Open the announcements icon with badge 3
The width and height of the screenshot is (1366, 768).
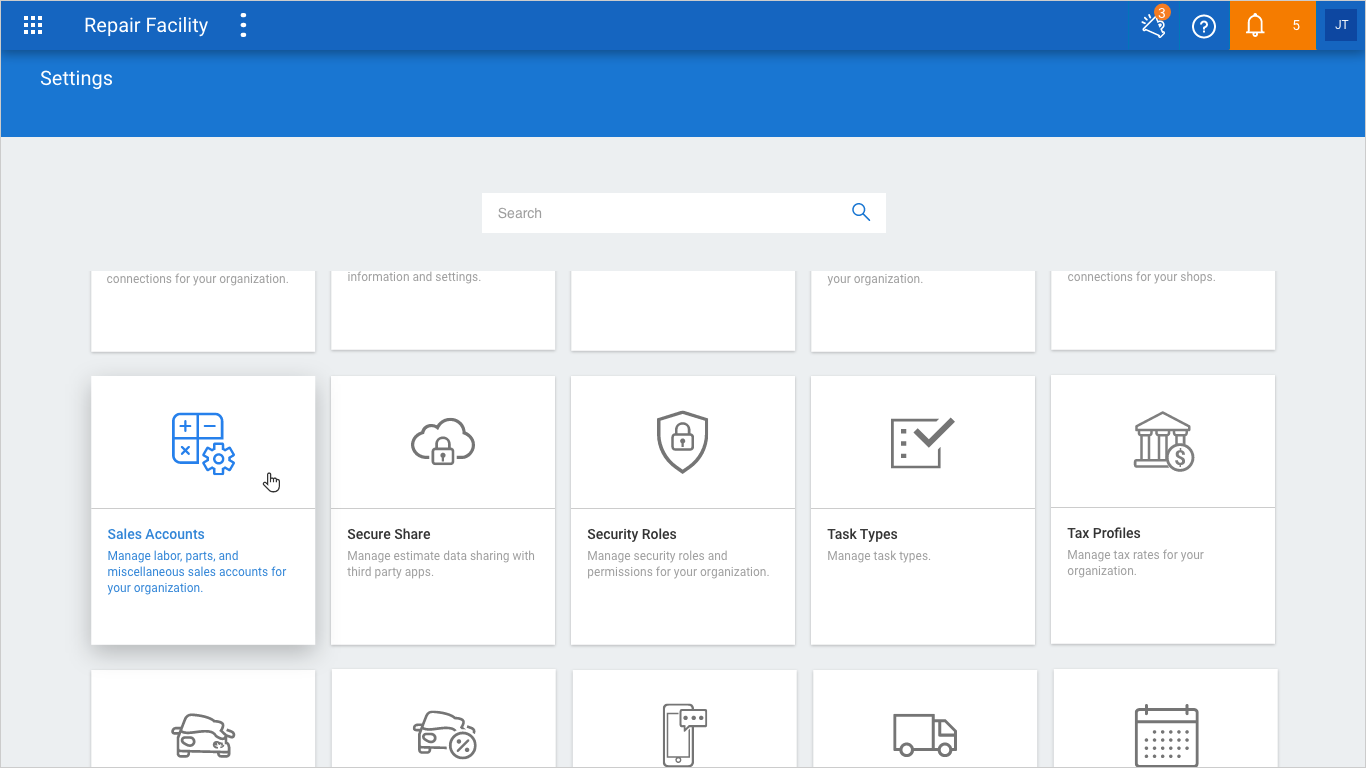pos(1154,26)
